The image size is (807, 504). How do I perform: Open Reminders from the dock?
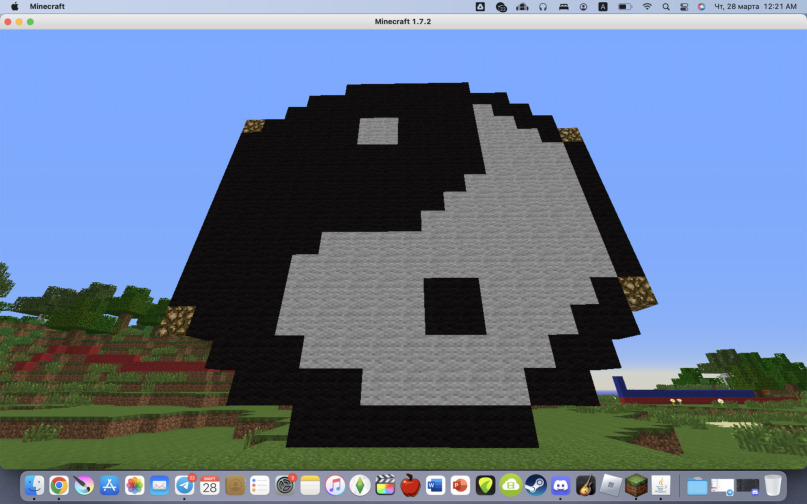260,485
